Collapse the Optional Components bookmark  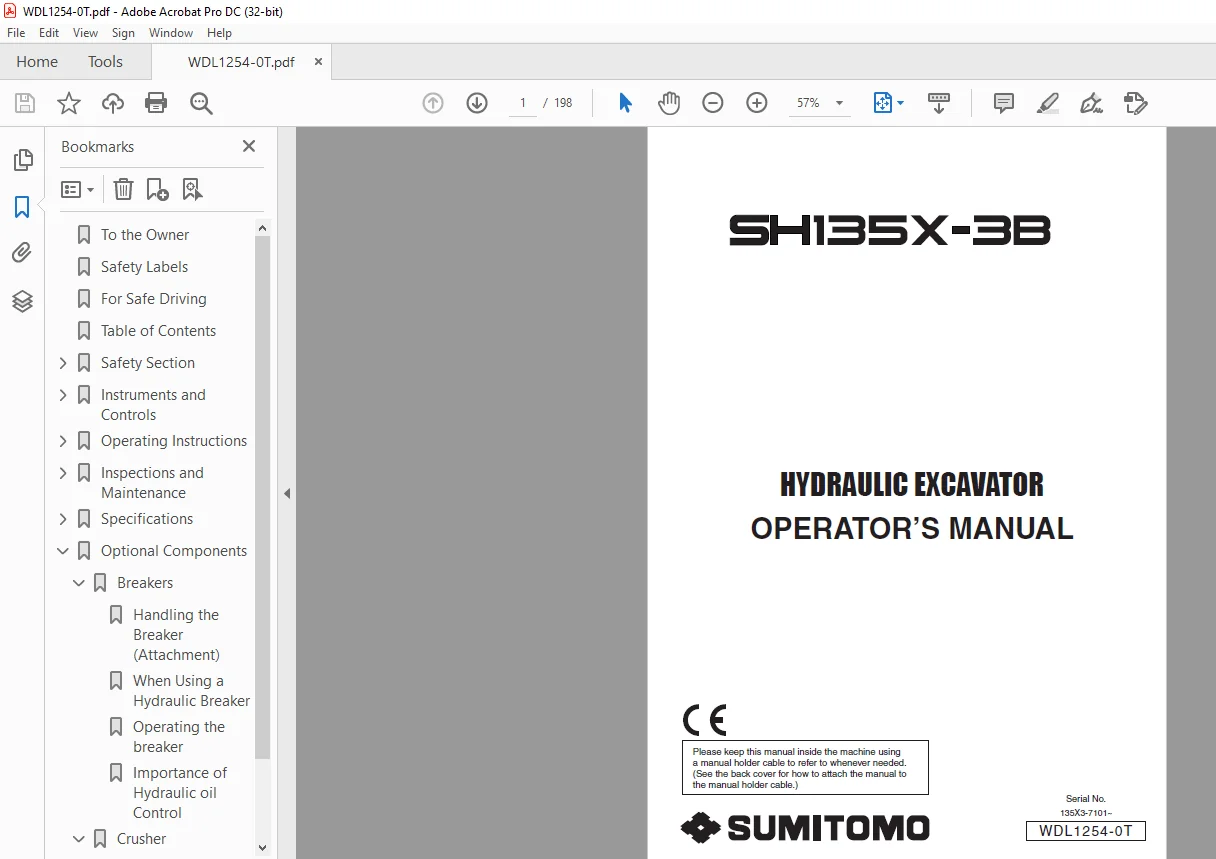tap(63, 551)
